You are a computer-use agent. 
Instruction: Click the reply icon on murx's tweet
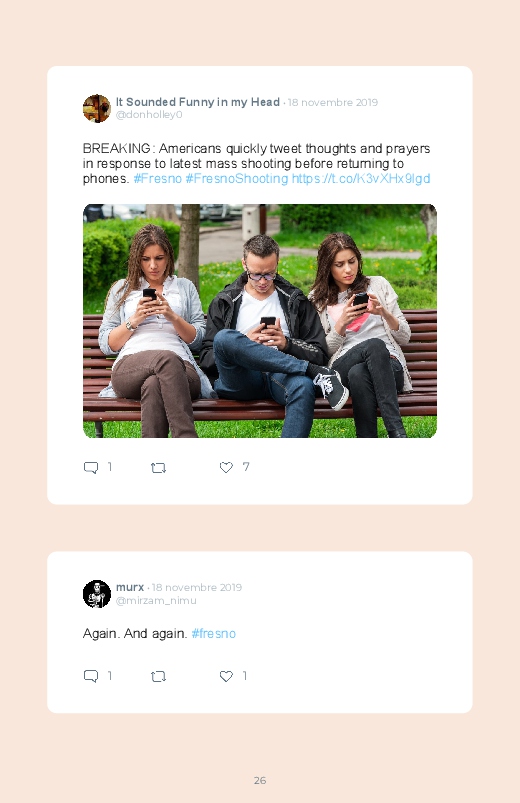coord(91,676)
